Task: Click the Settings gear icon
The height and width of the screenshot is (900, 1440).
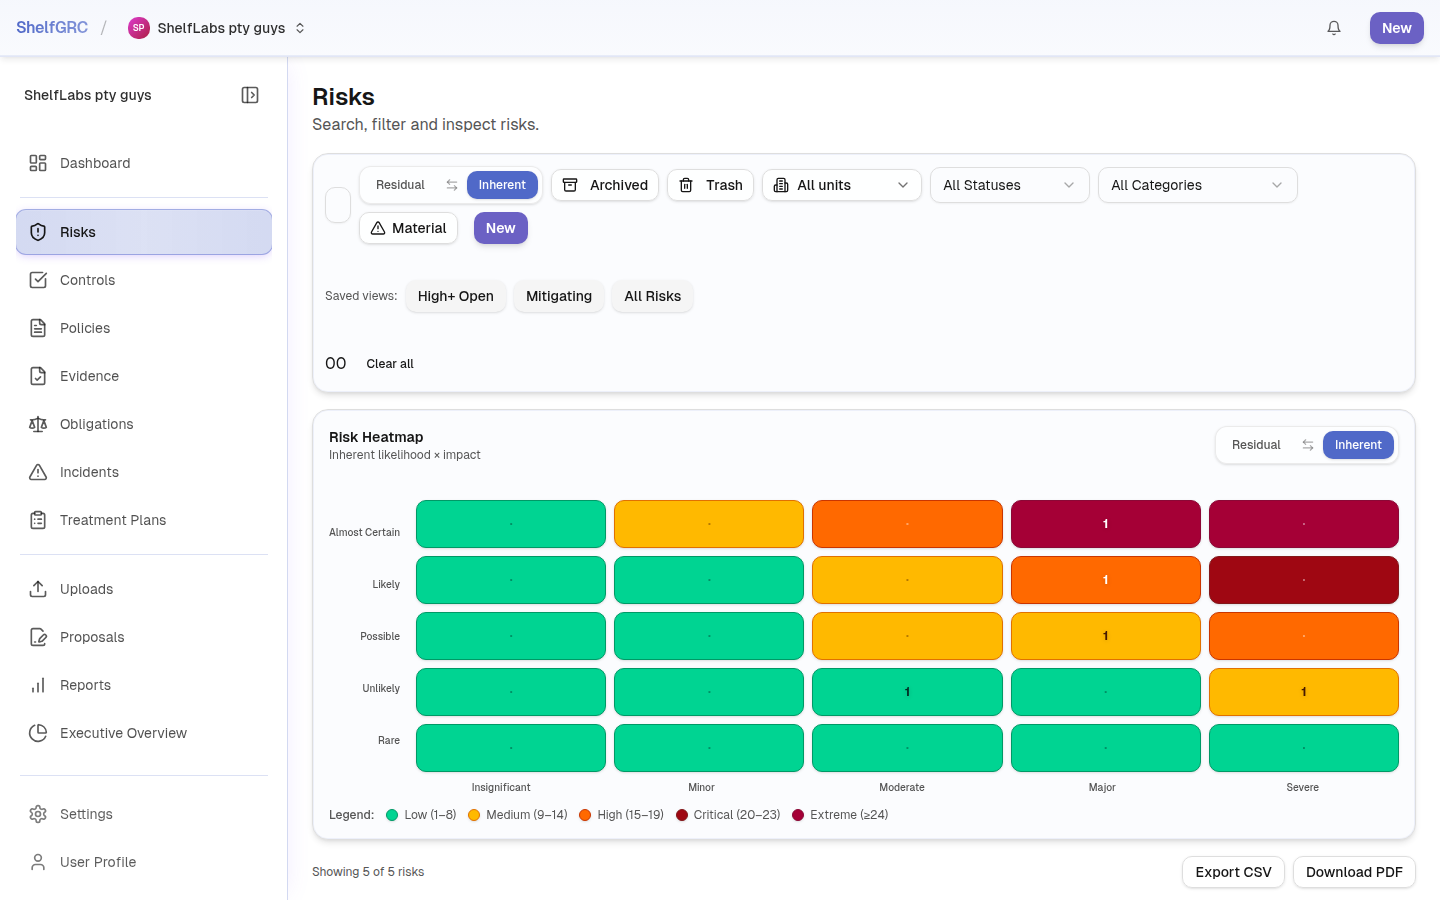Action: click(x=38, y=814)
